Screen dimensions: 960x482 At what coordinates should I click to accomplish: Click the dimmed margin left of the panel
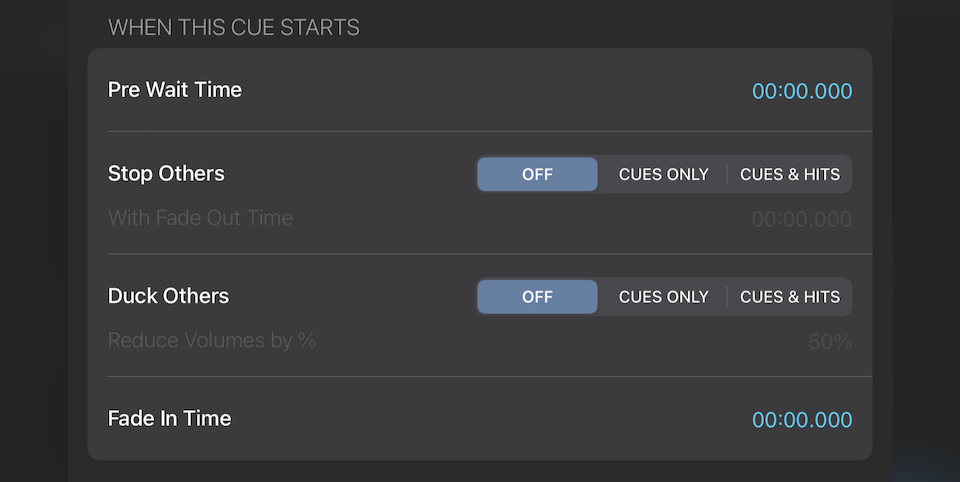(x=32, y=240)
